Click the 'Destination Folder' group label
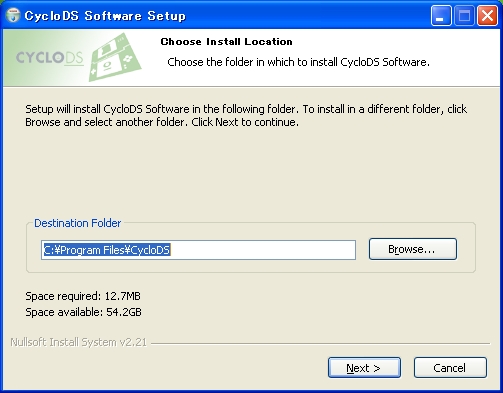 [x=77, y=223]
